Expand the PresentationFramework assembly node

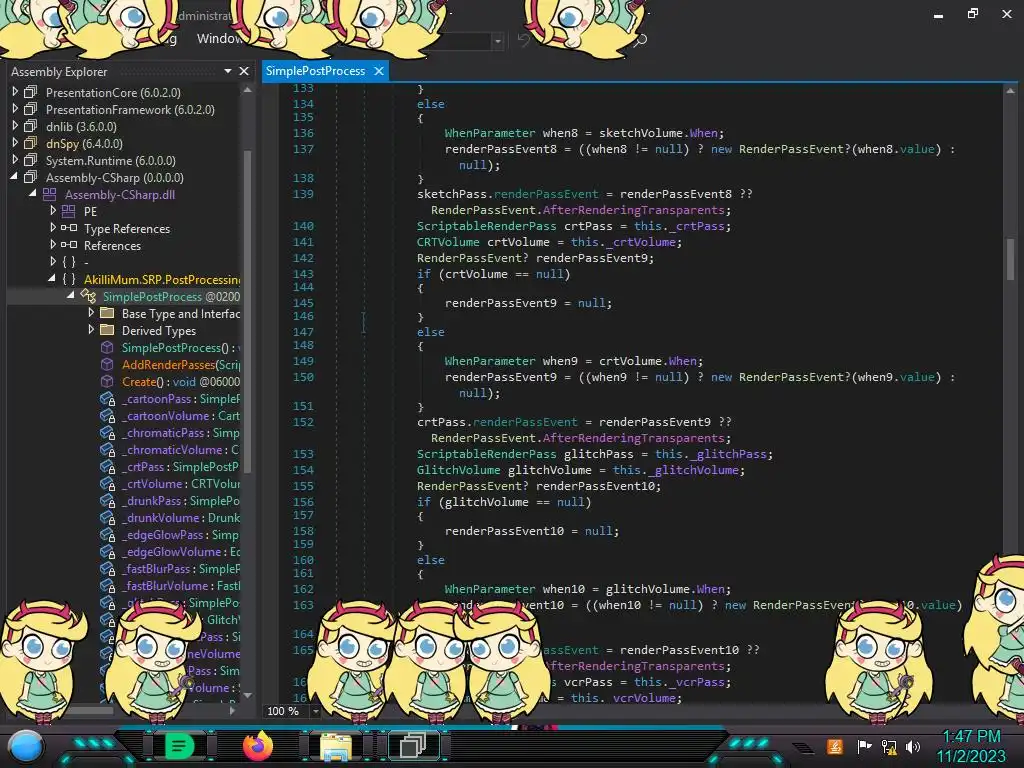click(15, 109)
